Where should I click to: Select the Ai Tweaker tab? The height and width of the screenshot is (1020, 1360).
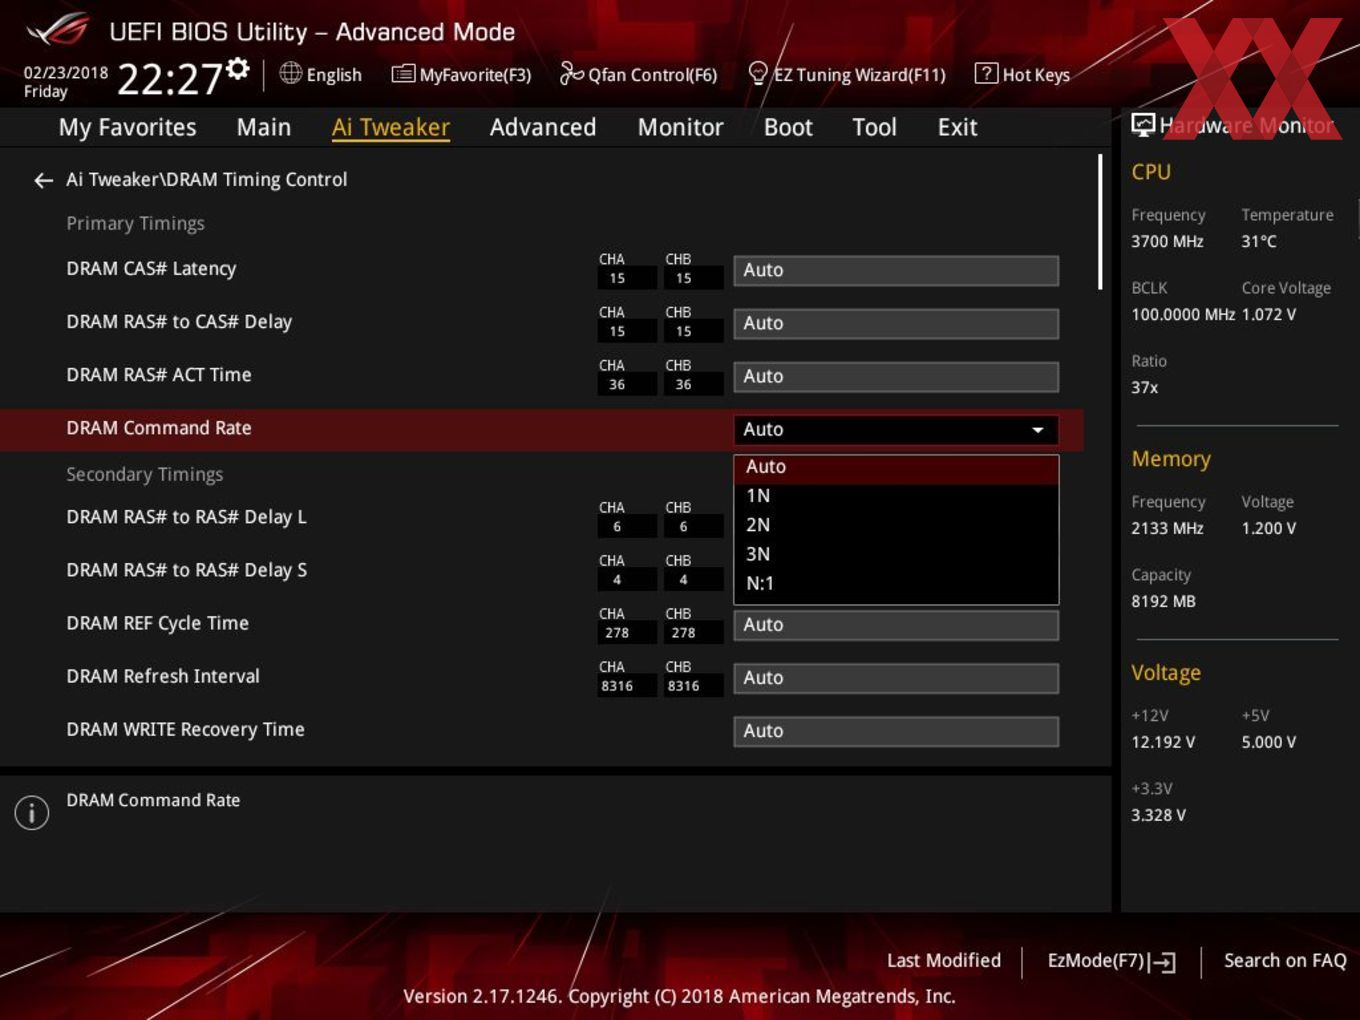click(391, 127)
